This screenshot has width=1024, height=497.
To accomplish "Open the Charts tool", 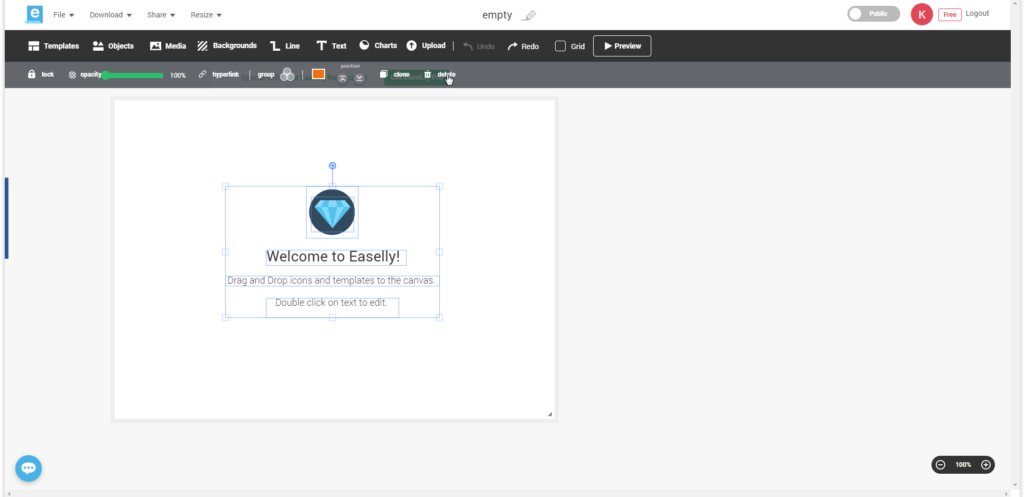I will [x=378, y=46].
